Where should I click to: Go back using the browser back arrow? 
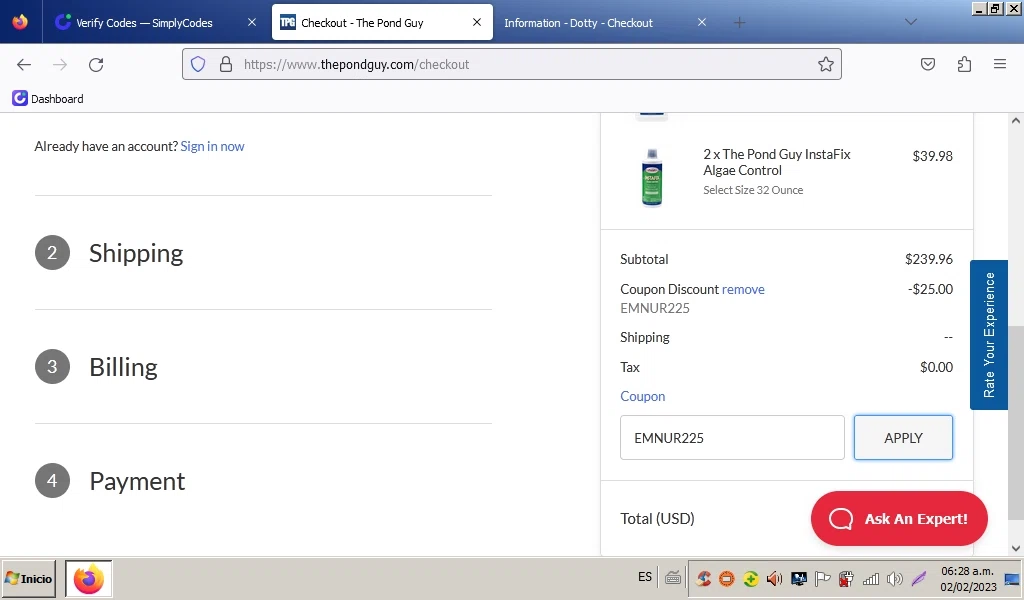24,64
